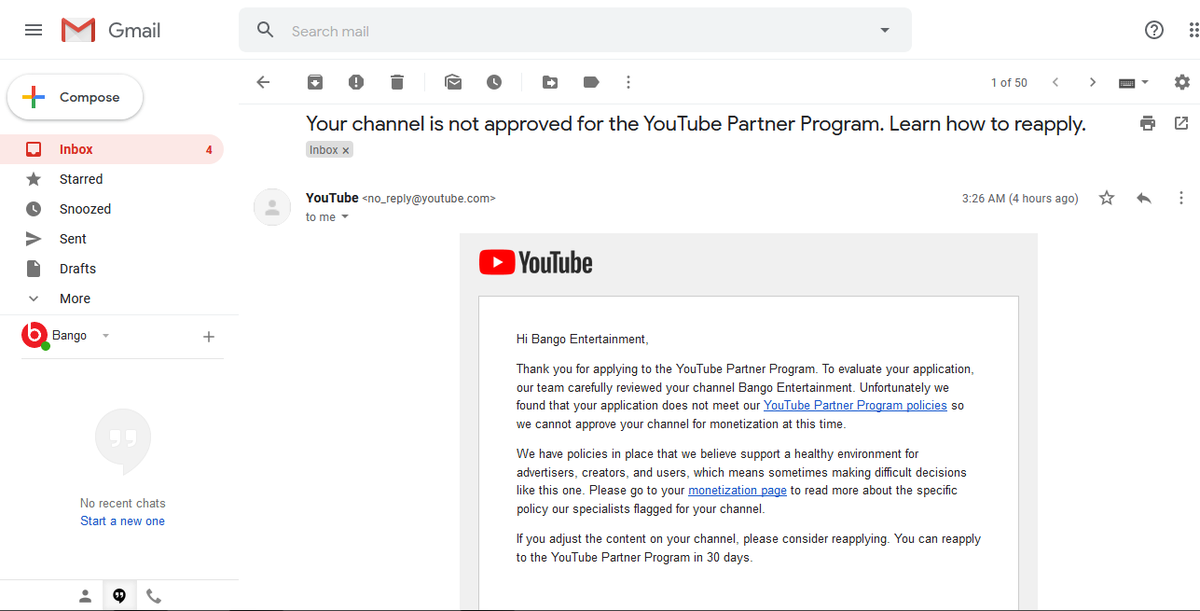Screen dimensions: 1200x611
Task: Switch to Hangouts conversations tab
Action: pyautogui.click(x=119, y=596)
